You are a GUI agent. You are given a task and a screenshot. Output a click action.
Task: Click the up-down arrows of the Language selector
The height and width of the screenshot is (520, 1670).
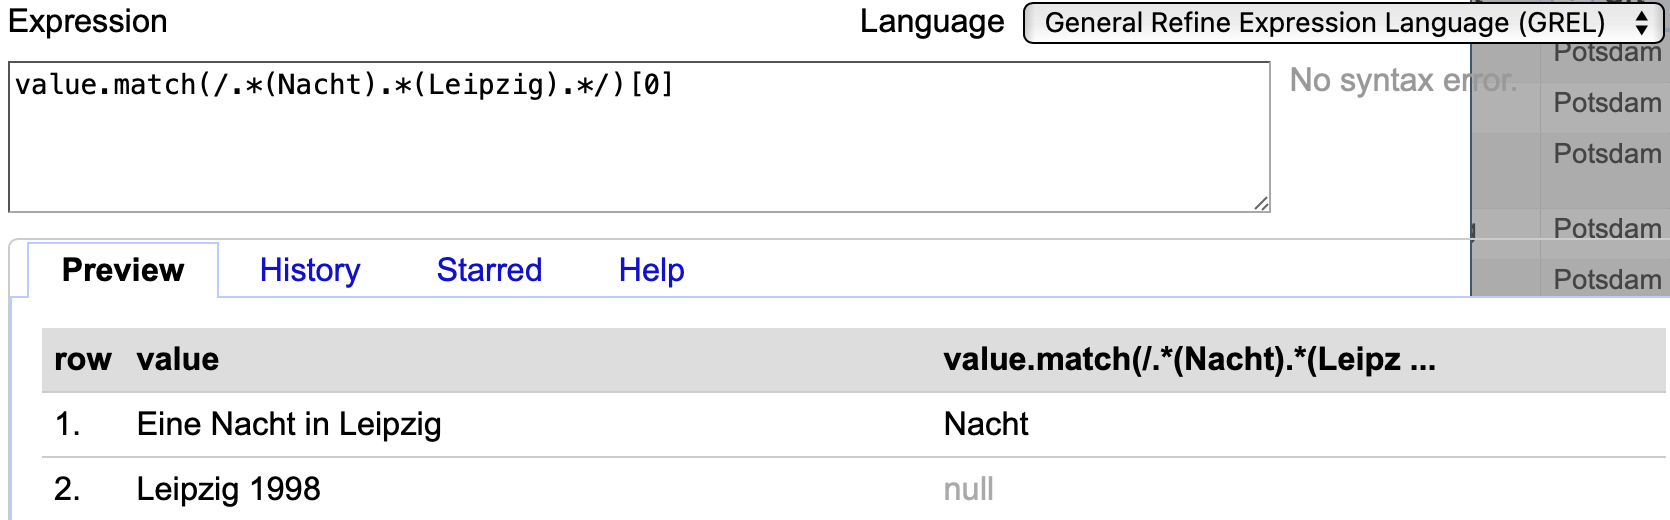click(1641, 23)
